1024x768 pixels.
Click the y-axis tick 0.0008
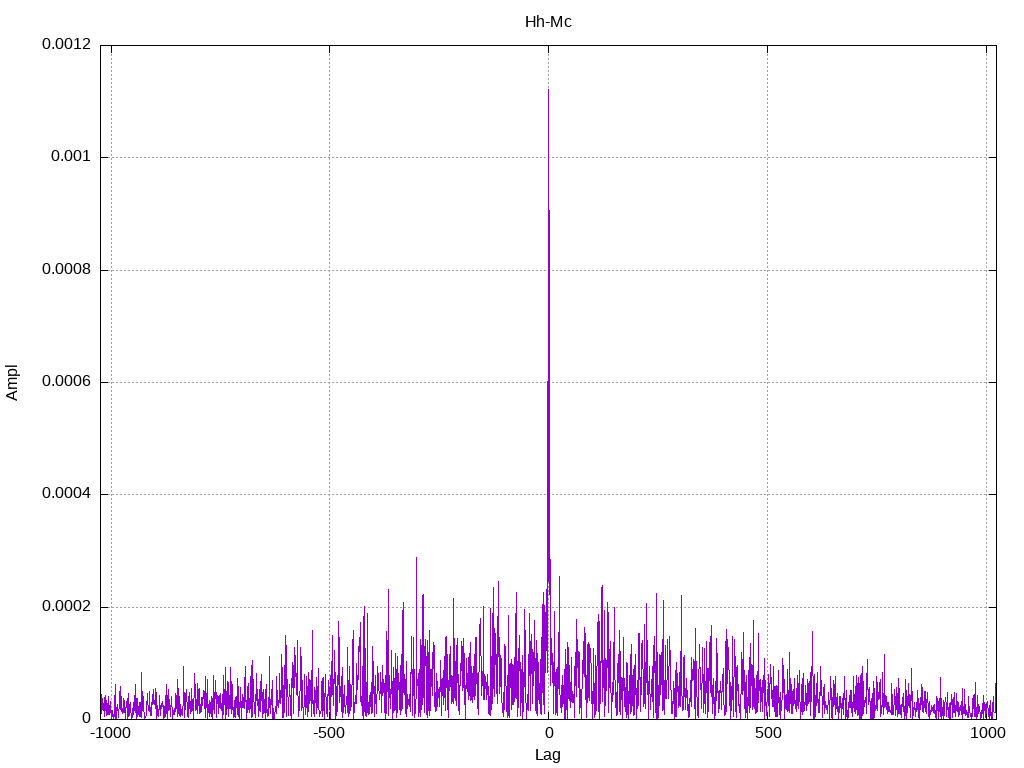(67, 270)
